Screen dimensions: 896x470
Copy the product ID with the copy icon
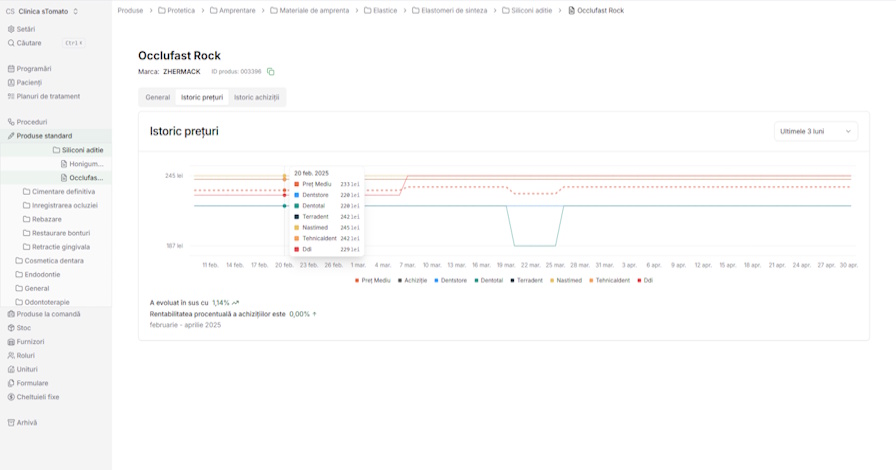271,72
